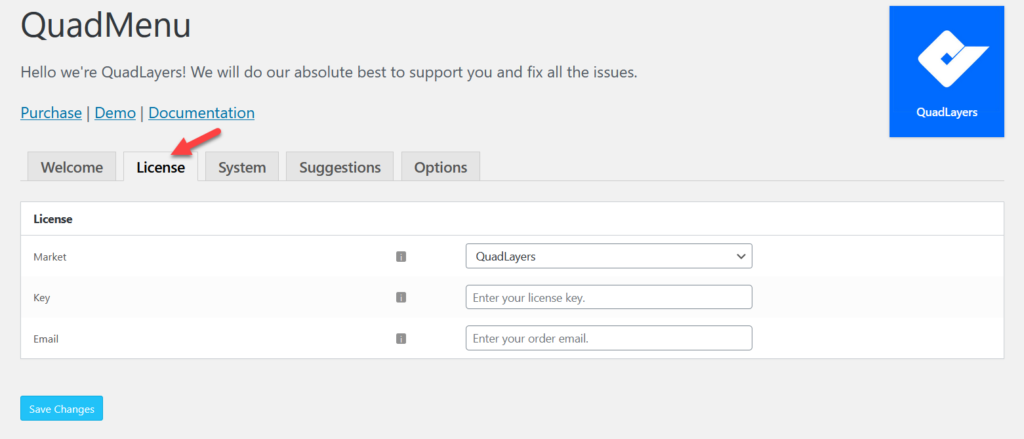1024x439 pixels.
Task: Open the System tab
Action: point(242,167)
